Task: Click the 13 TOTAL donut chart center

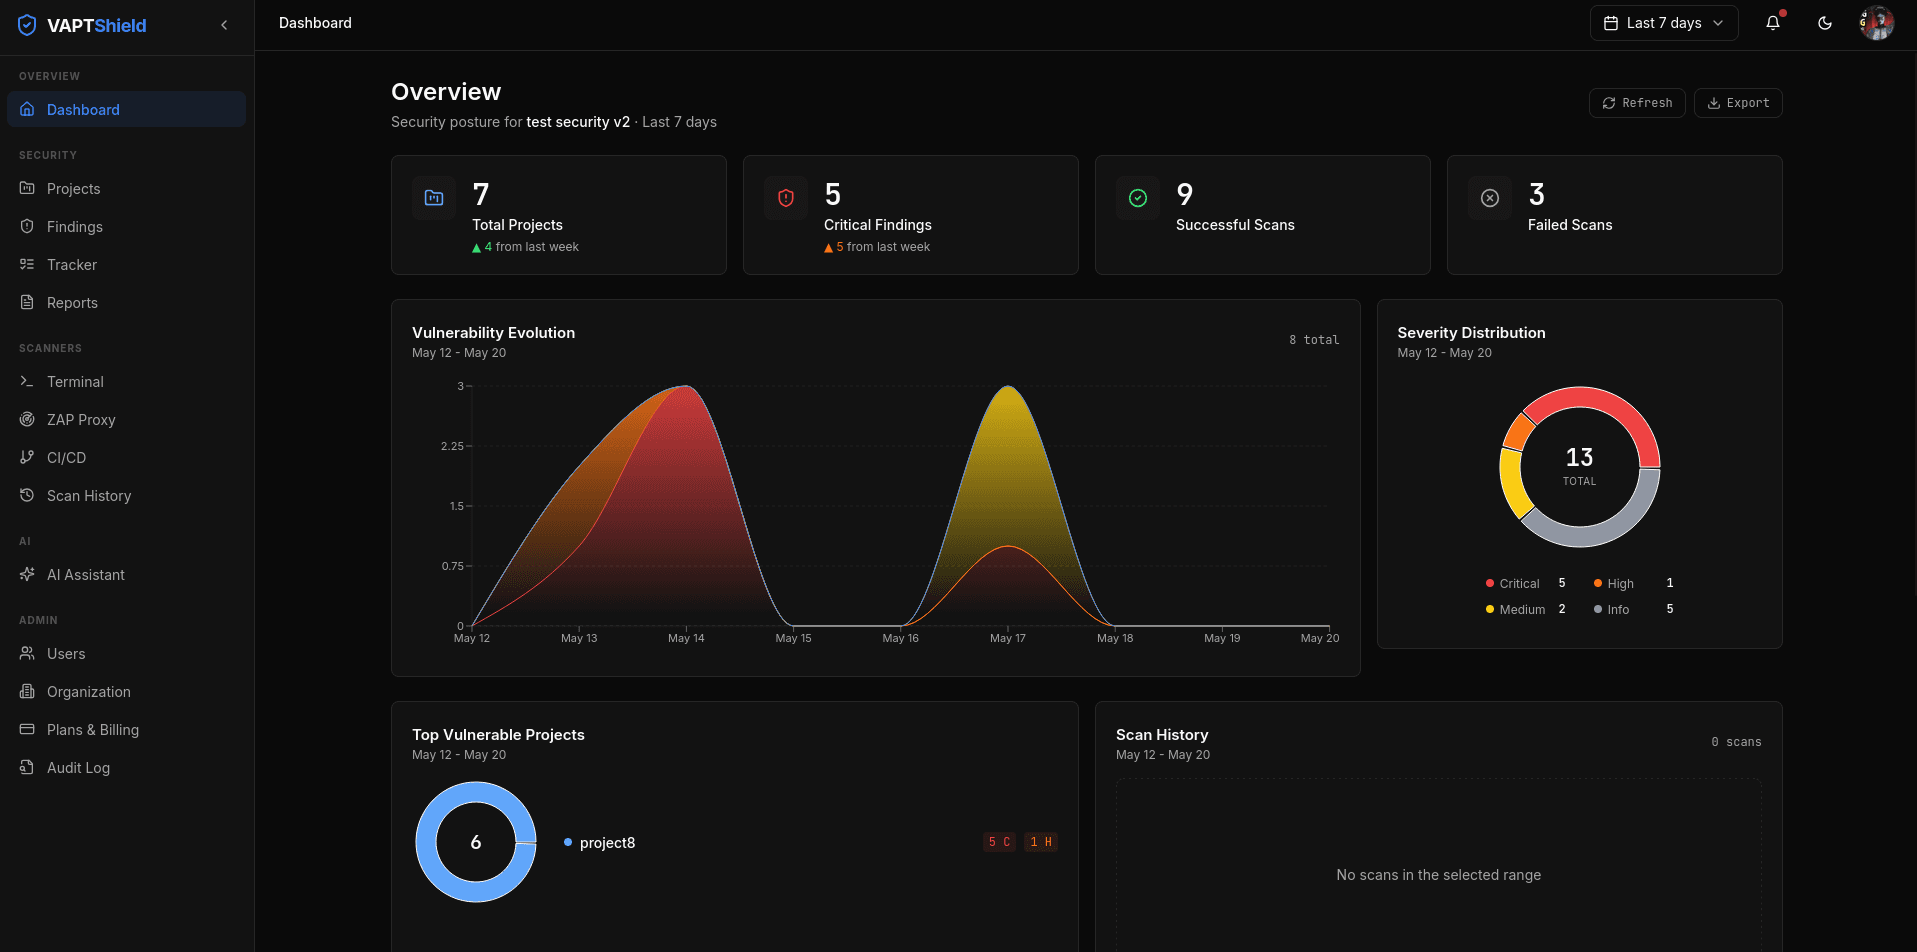Action: tap(1579, 466)
